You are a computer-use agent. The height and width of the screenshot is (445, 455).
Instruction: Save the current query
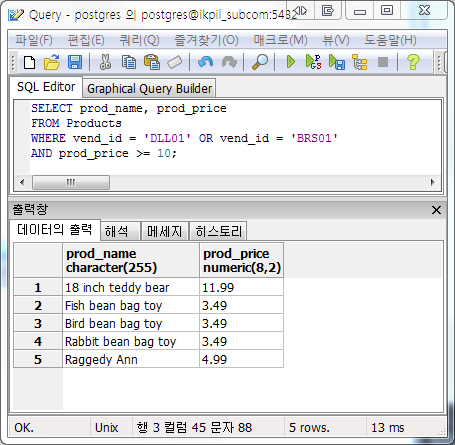[x=75, y=62]
